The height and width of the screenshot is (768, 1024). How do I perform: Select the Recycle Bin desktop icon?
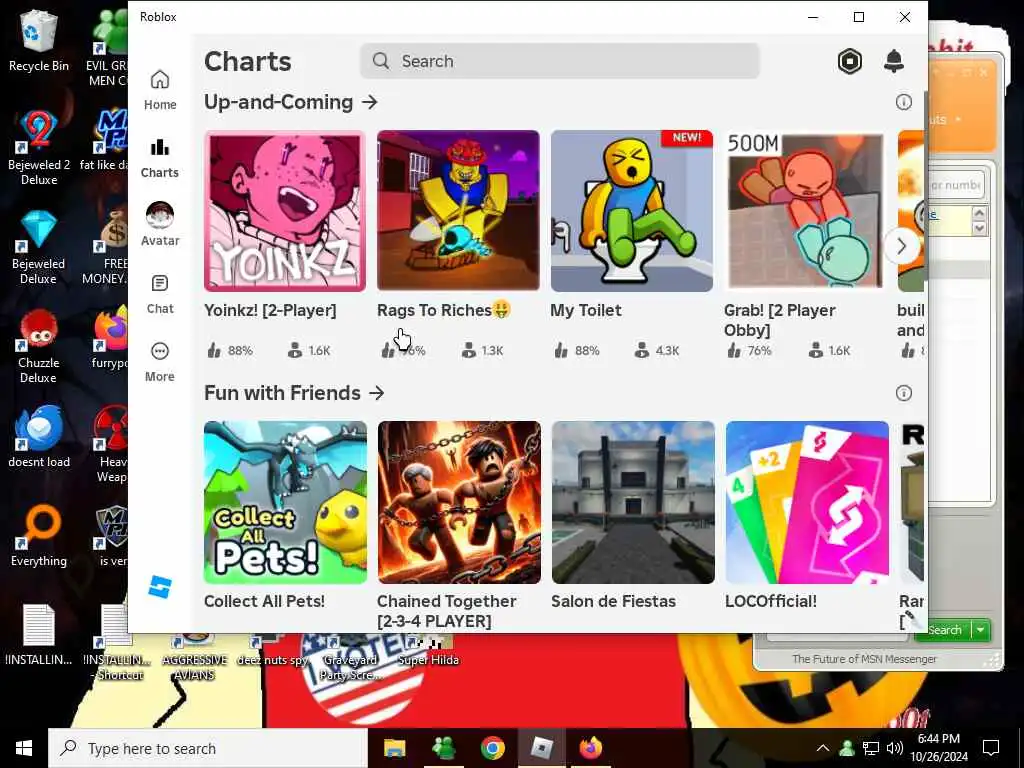click(x=39, y=40)
